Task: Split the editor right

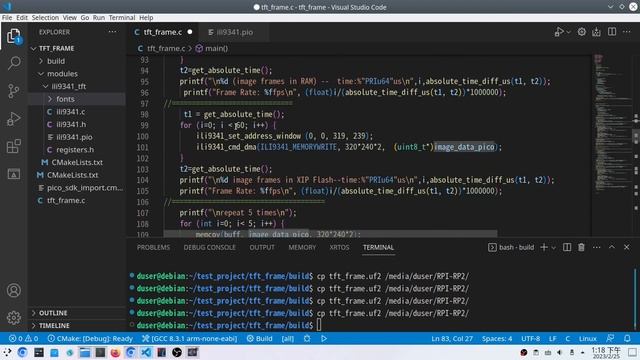Action: 612,32
